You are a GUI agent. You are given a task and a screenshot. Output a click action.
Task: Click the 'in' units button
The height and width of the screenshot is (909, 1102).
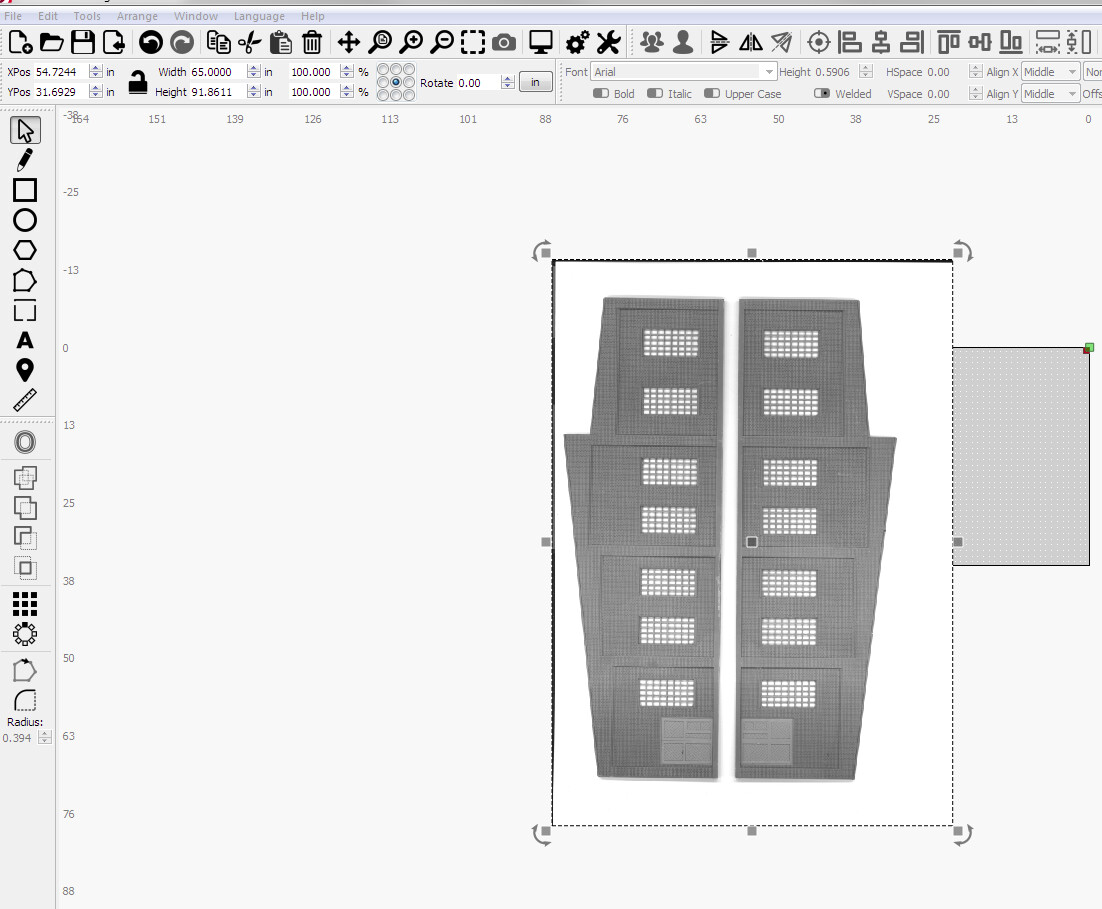pyautogui.click(x=536, y=82)
